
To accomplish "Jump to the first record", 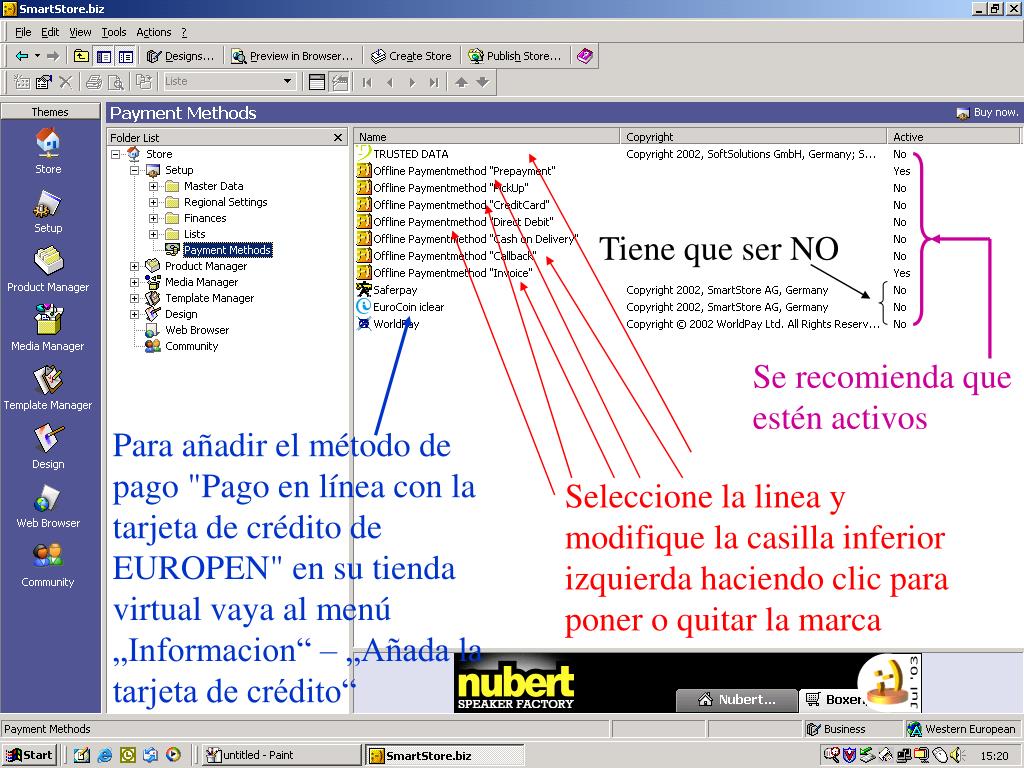I will (x=367, y=82).
